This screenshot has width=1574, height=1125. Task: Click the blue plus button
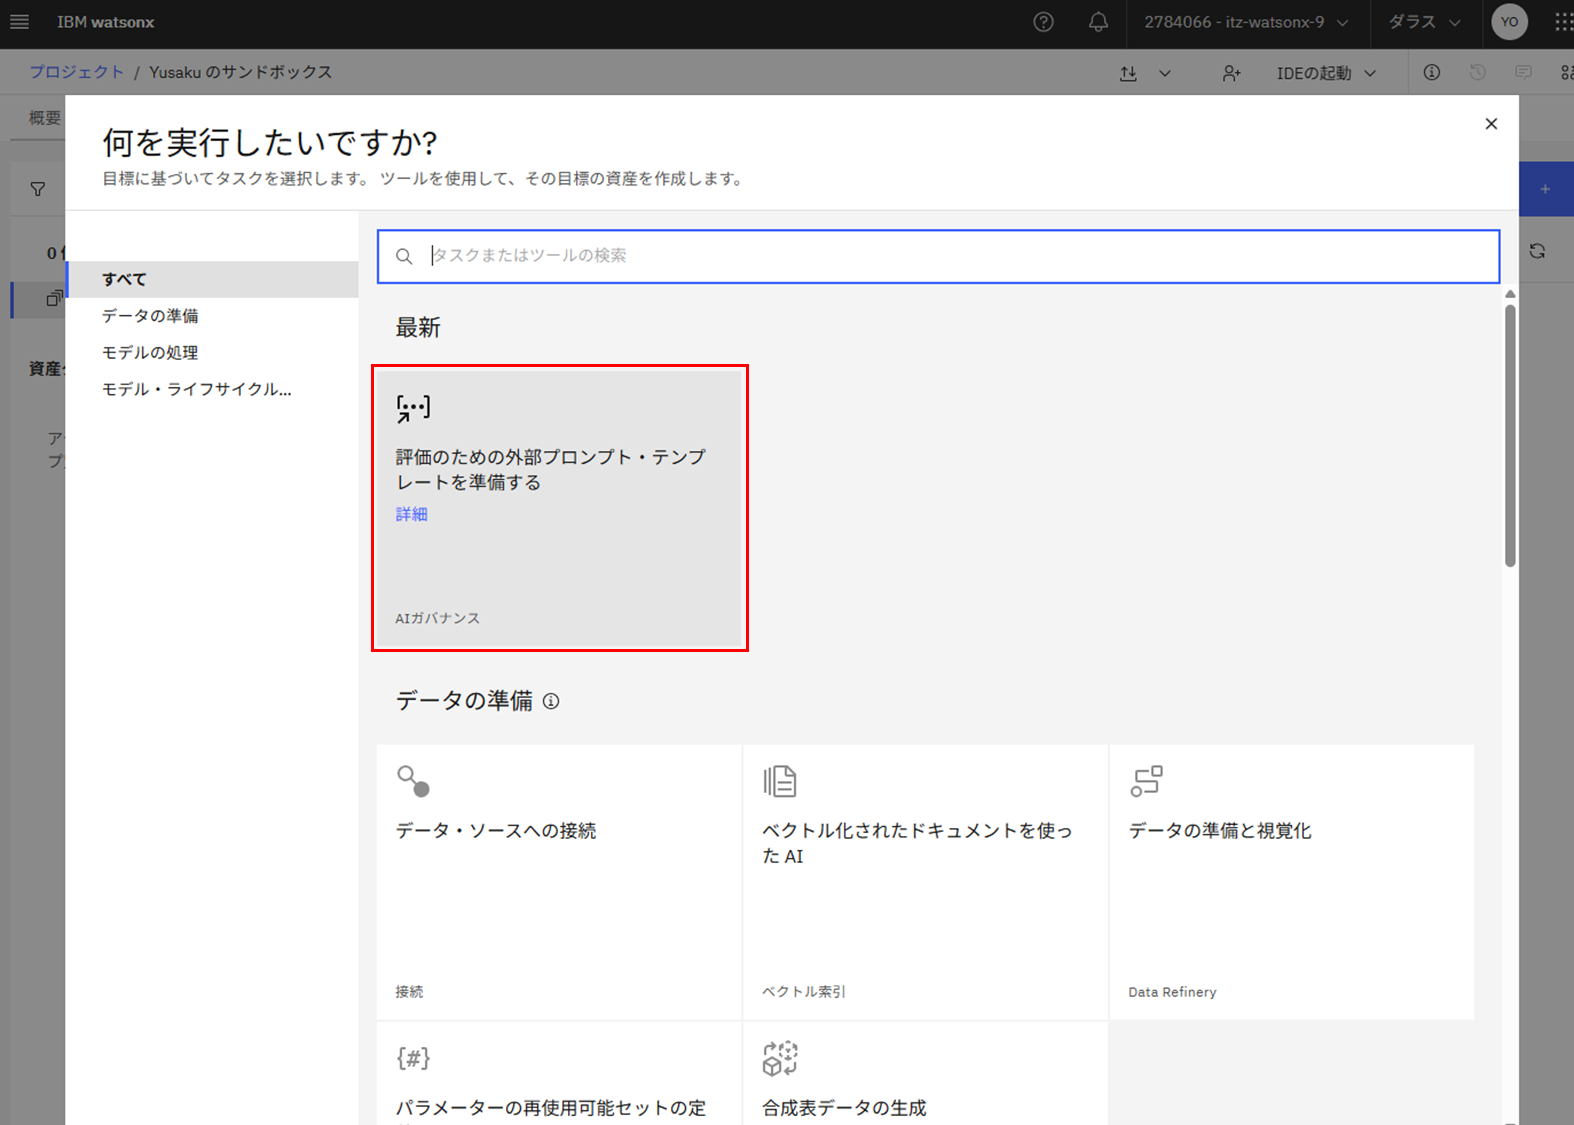1546,189
